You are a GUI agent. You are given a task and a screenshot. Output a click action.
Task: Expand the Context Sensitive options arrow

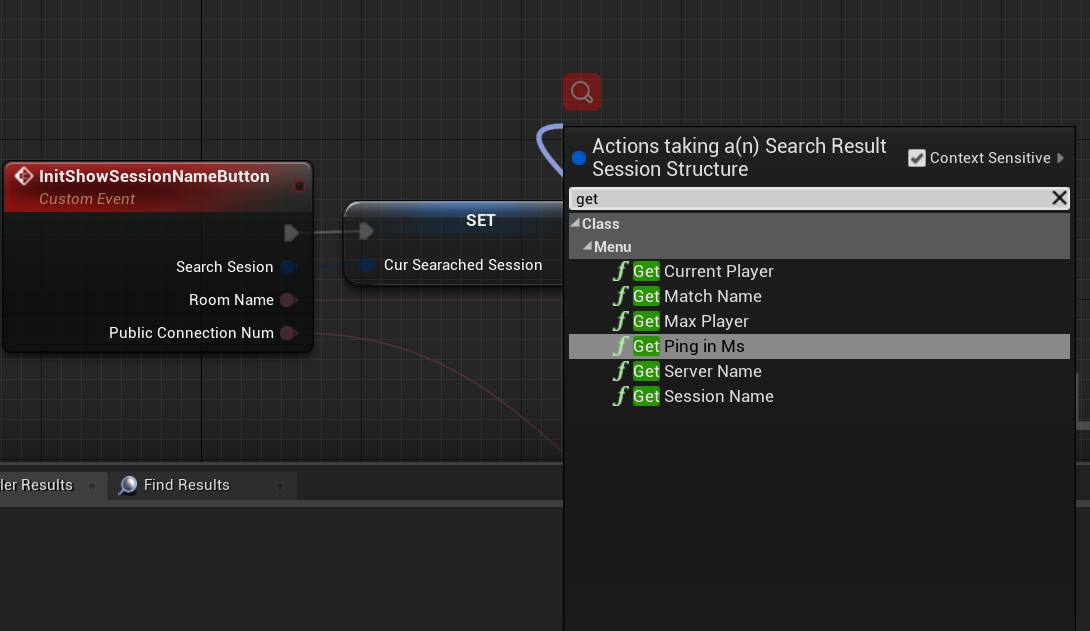(x=1060, y=158)
